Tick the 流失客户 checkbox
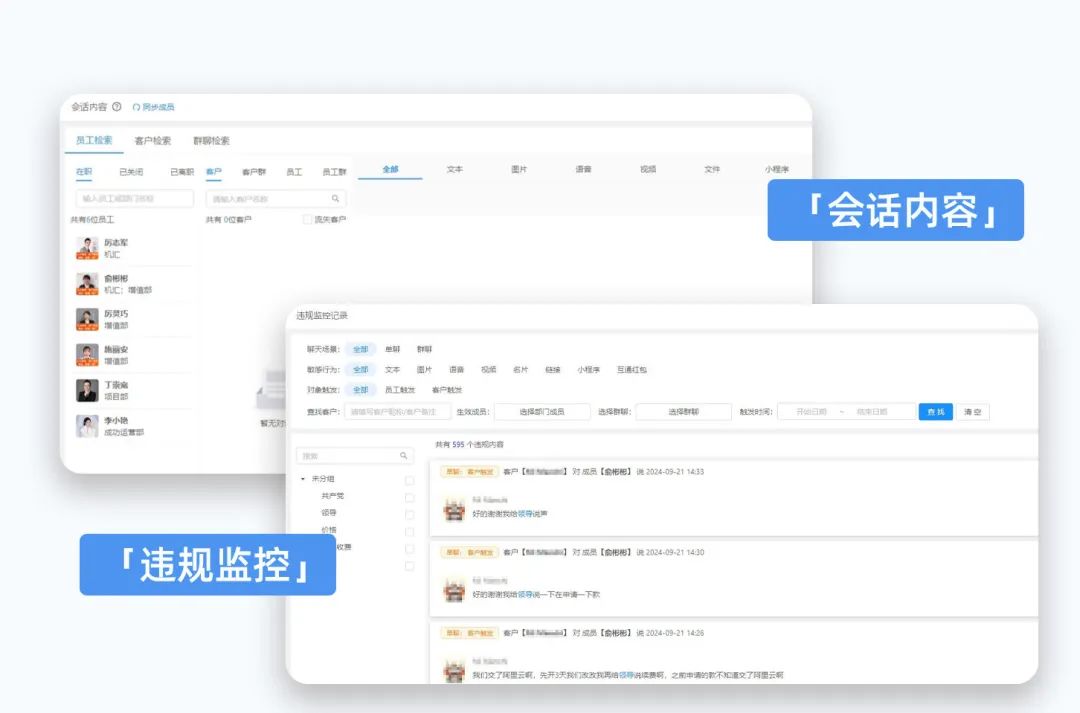This screenshot has width=1080, height=713. (x=307, y=219)
